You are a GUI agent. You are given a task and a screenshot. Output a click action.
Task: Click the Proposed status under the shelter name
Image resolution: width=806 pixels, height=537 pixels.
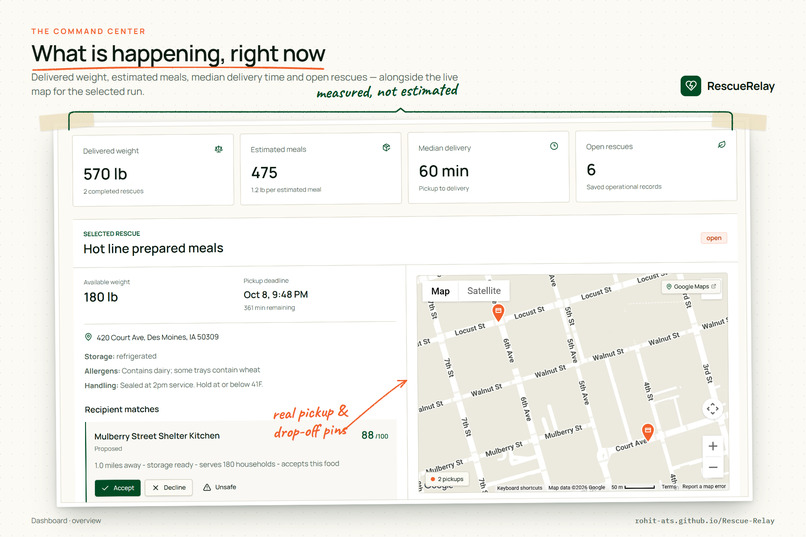coord(108,449)
